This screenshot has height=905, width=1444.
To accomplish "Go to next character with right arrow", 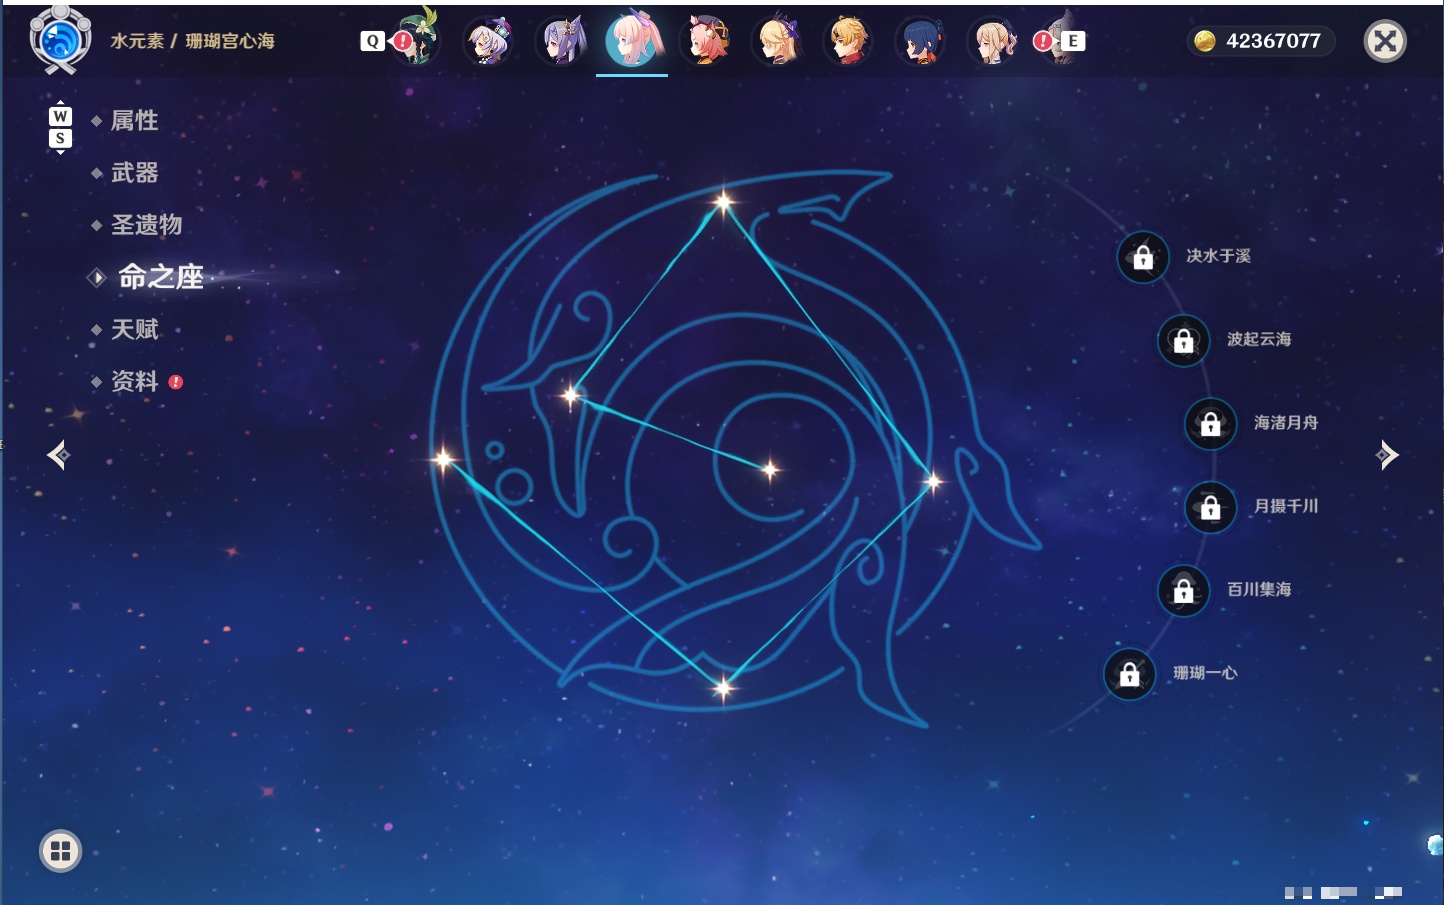I will tap(1387, 455).
